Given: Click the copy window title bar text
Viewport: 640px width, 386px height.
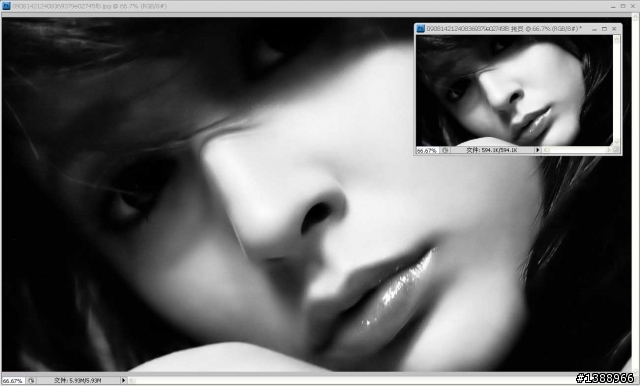Looking at the screenshot, I should click(x=504, y=29).
